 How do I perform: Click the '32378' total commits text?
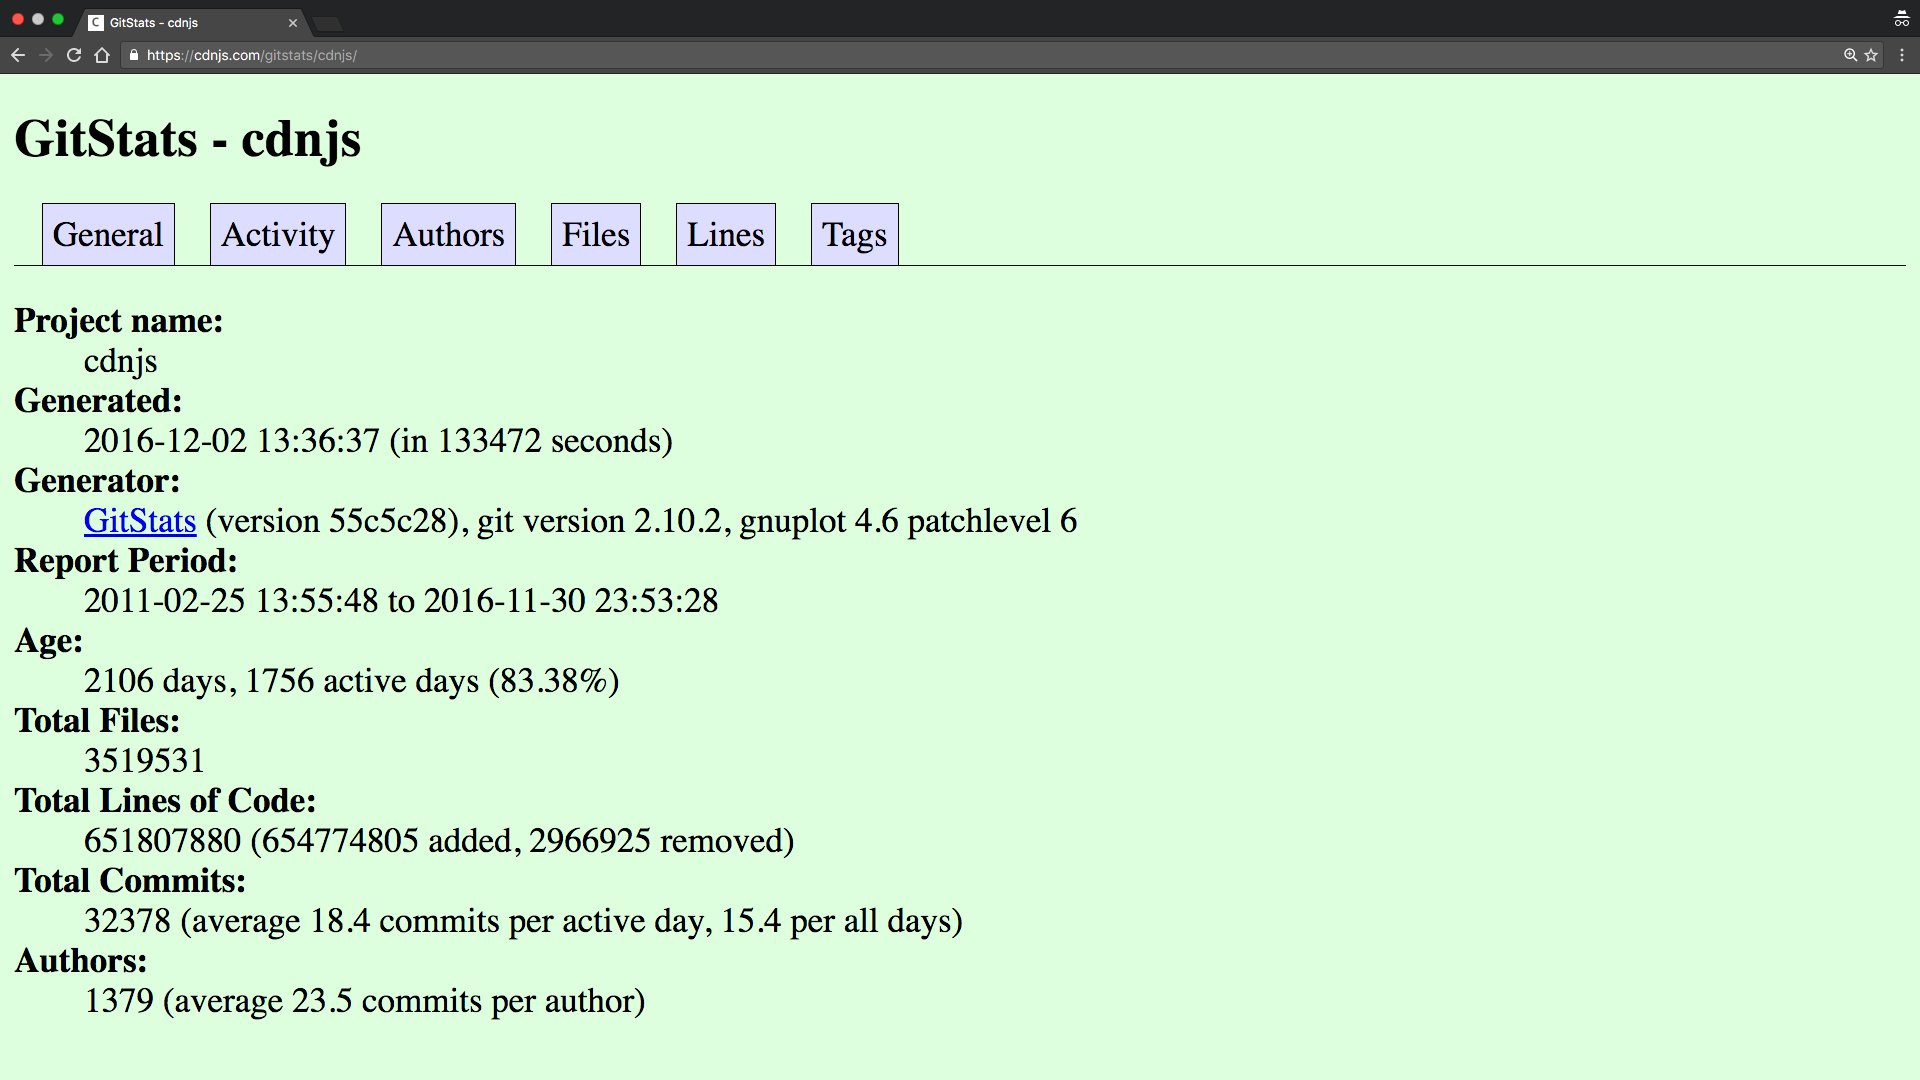[128, 921]
